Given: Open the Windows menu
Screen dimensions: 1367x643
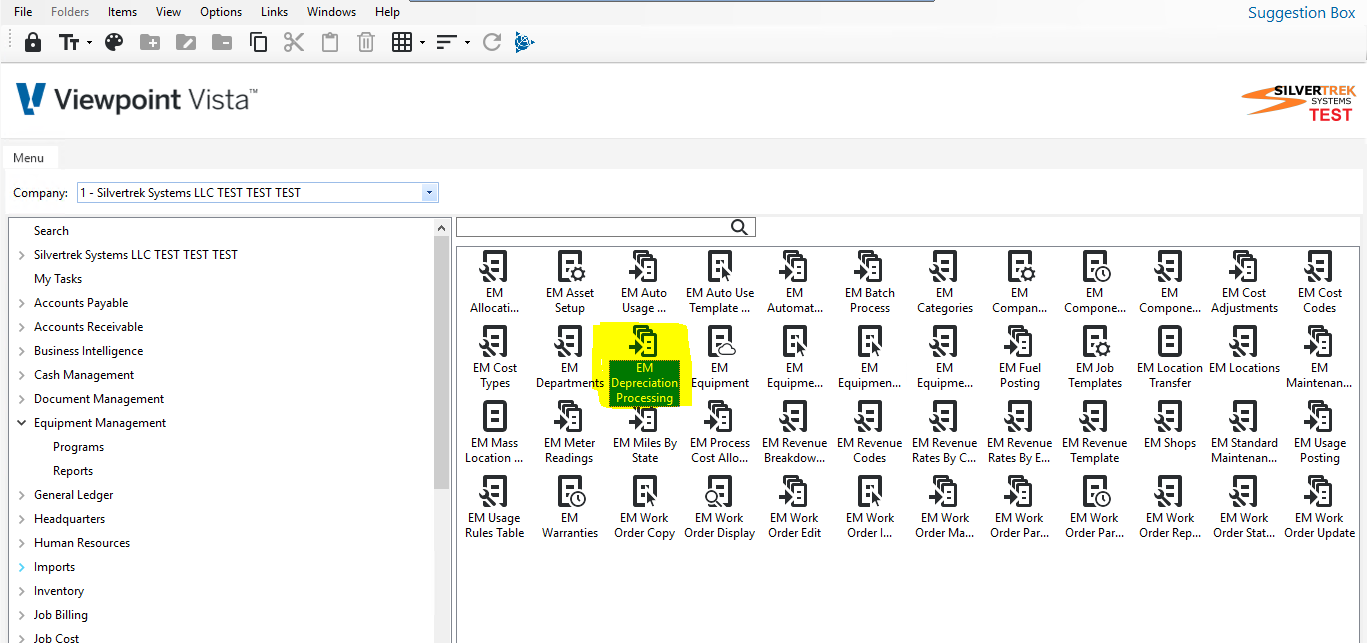Looking at the screenshot, I should 331,12.
